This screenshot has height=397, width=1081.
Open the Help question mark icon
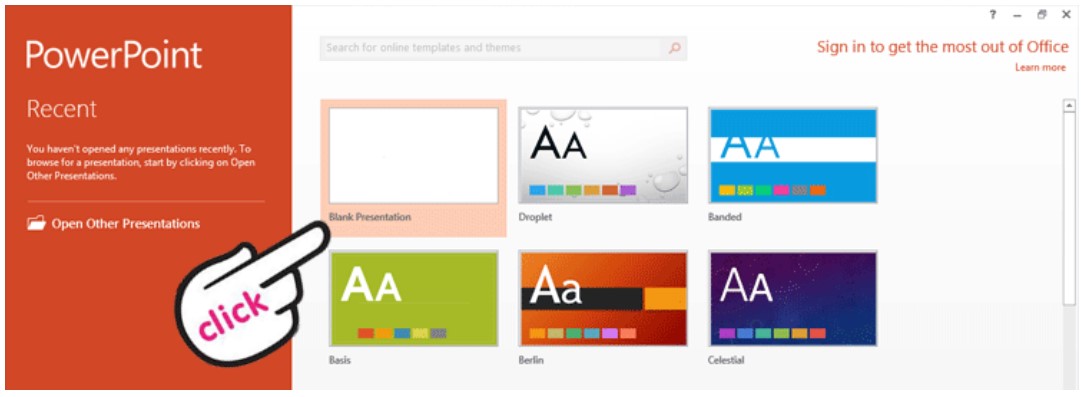pyautogui.click(x=993, y=14)
